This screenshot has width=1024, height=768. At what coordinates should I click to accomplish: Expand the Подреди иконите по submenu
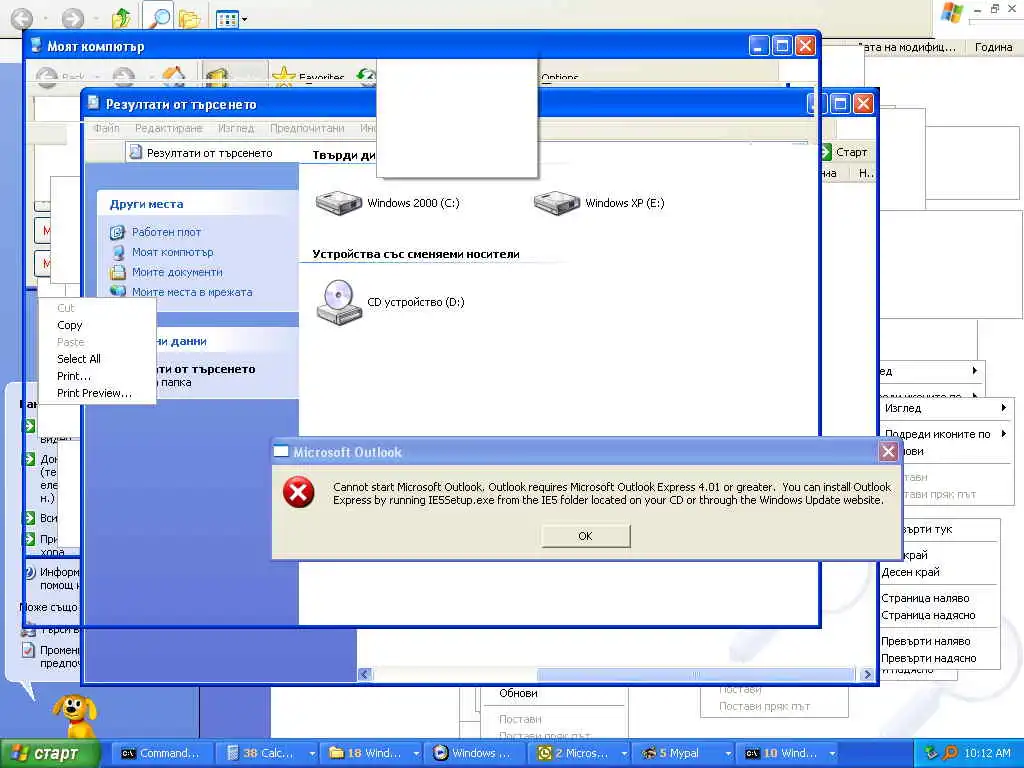[x=945, y=434]
